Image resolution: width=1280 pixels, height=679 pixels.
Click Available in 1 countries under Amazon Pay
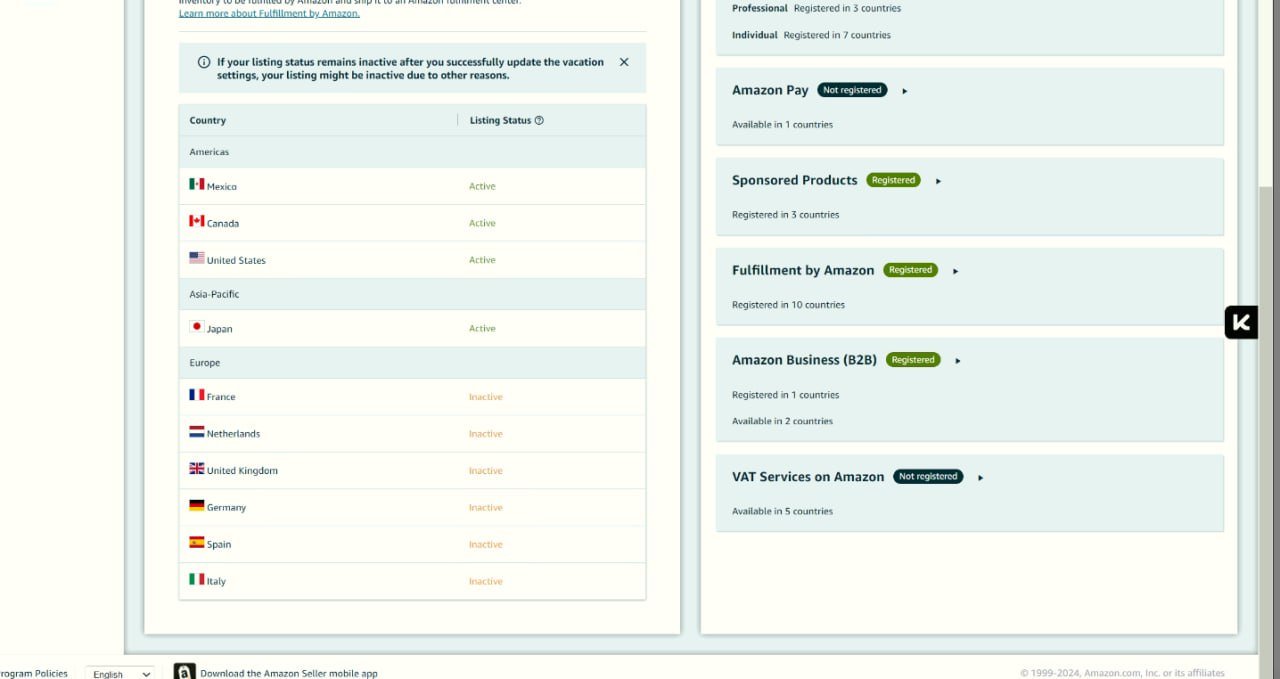click(x=782, y=125)
